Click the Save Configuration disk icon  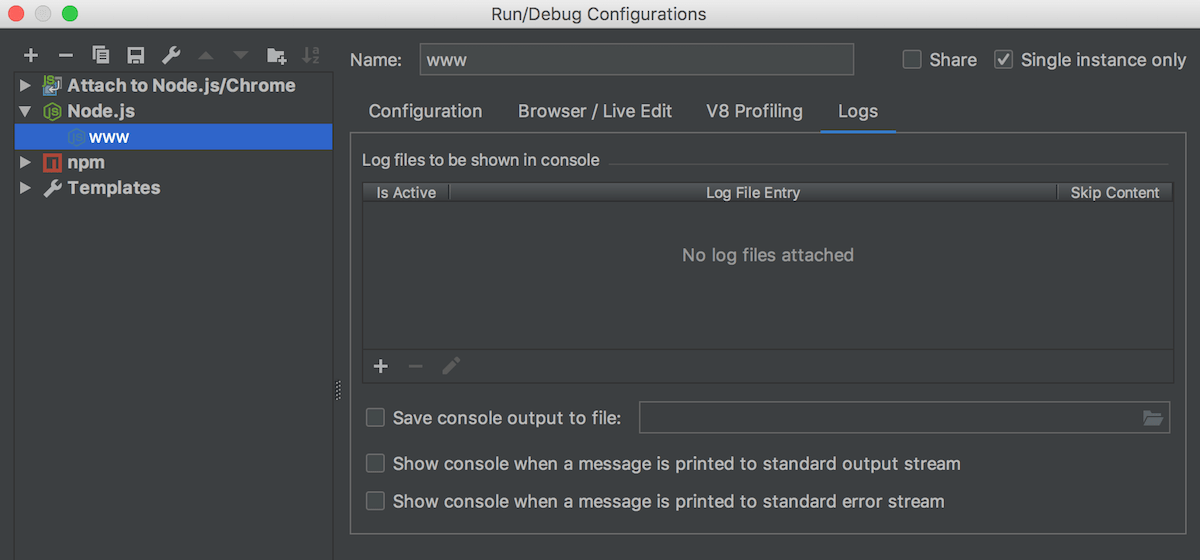[x=136, y=55]
